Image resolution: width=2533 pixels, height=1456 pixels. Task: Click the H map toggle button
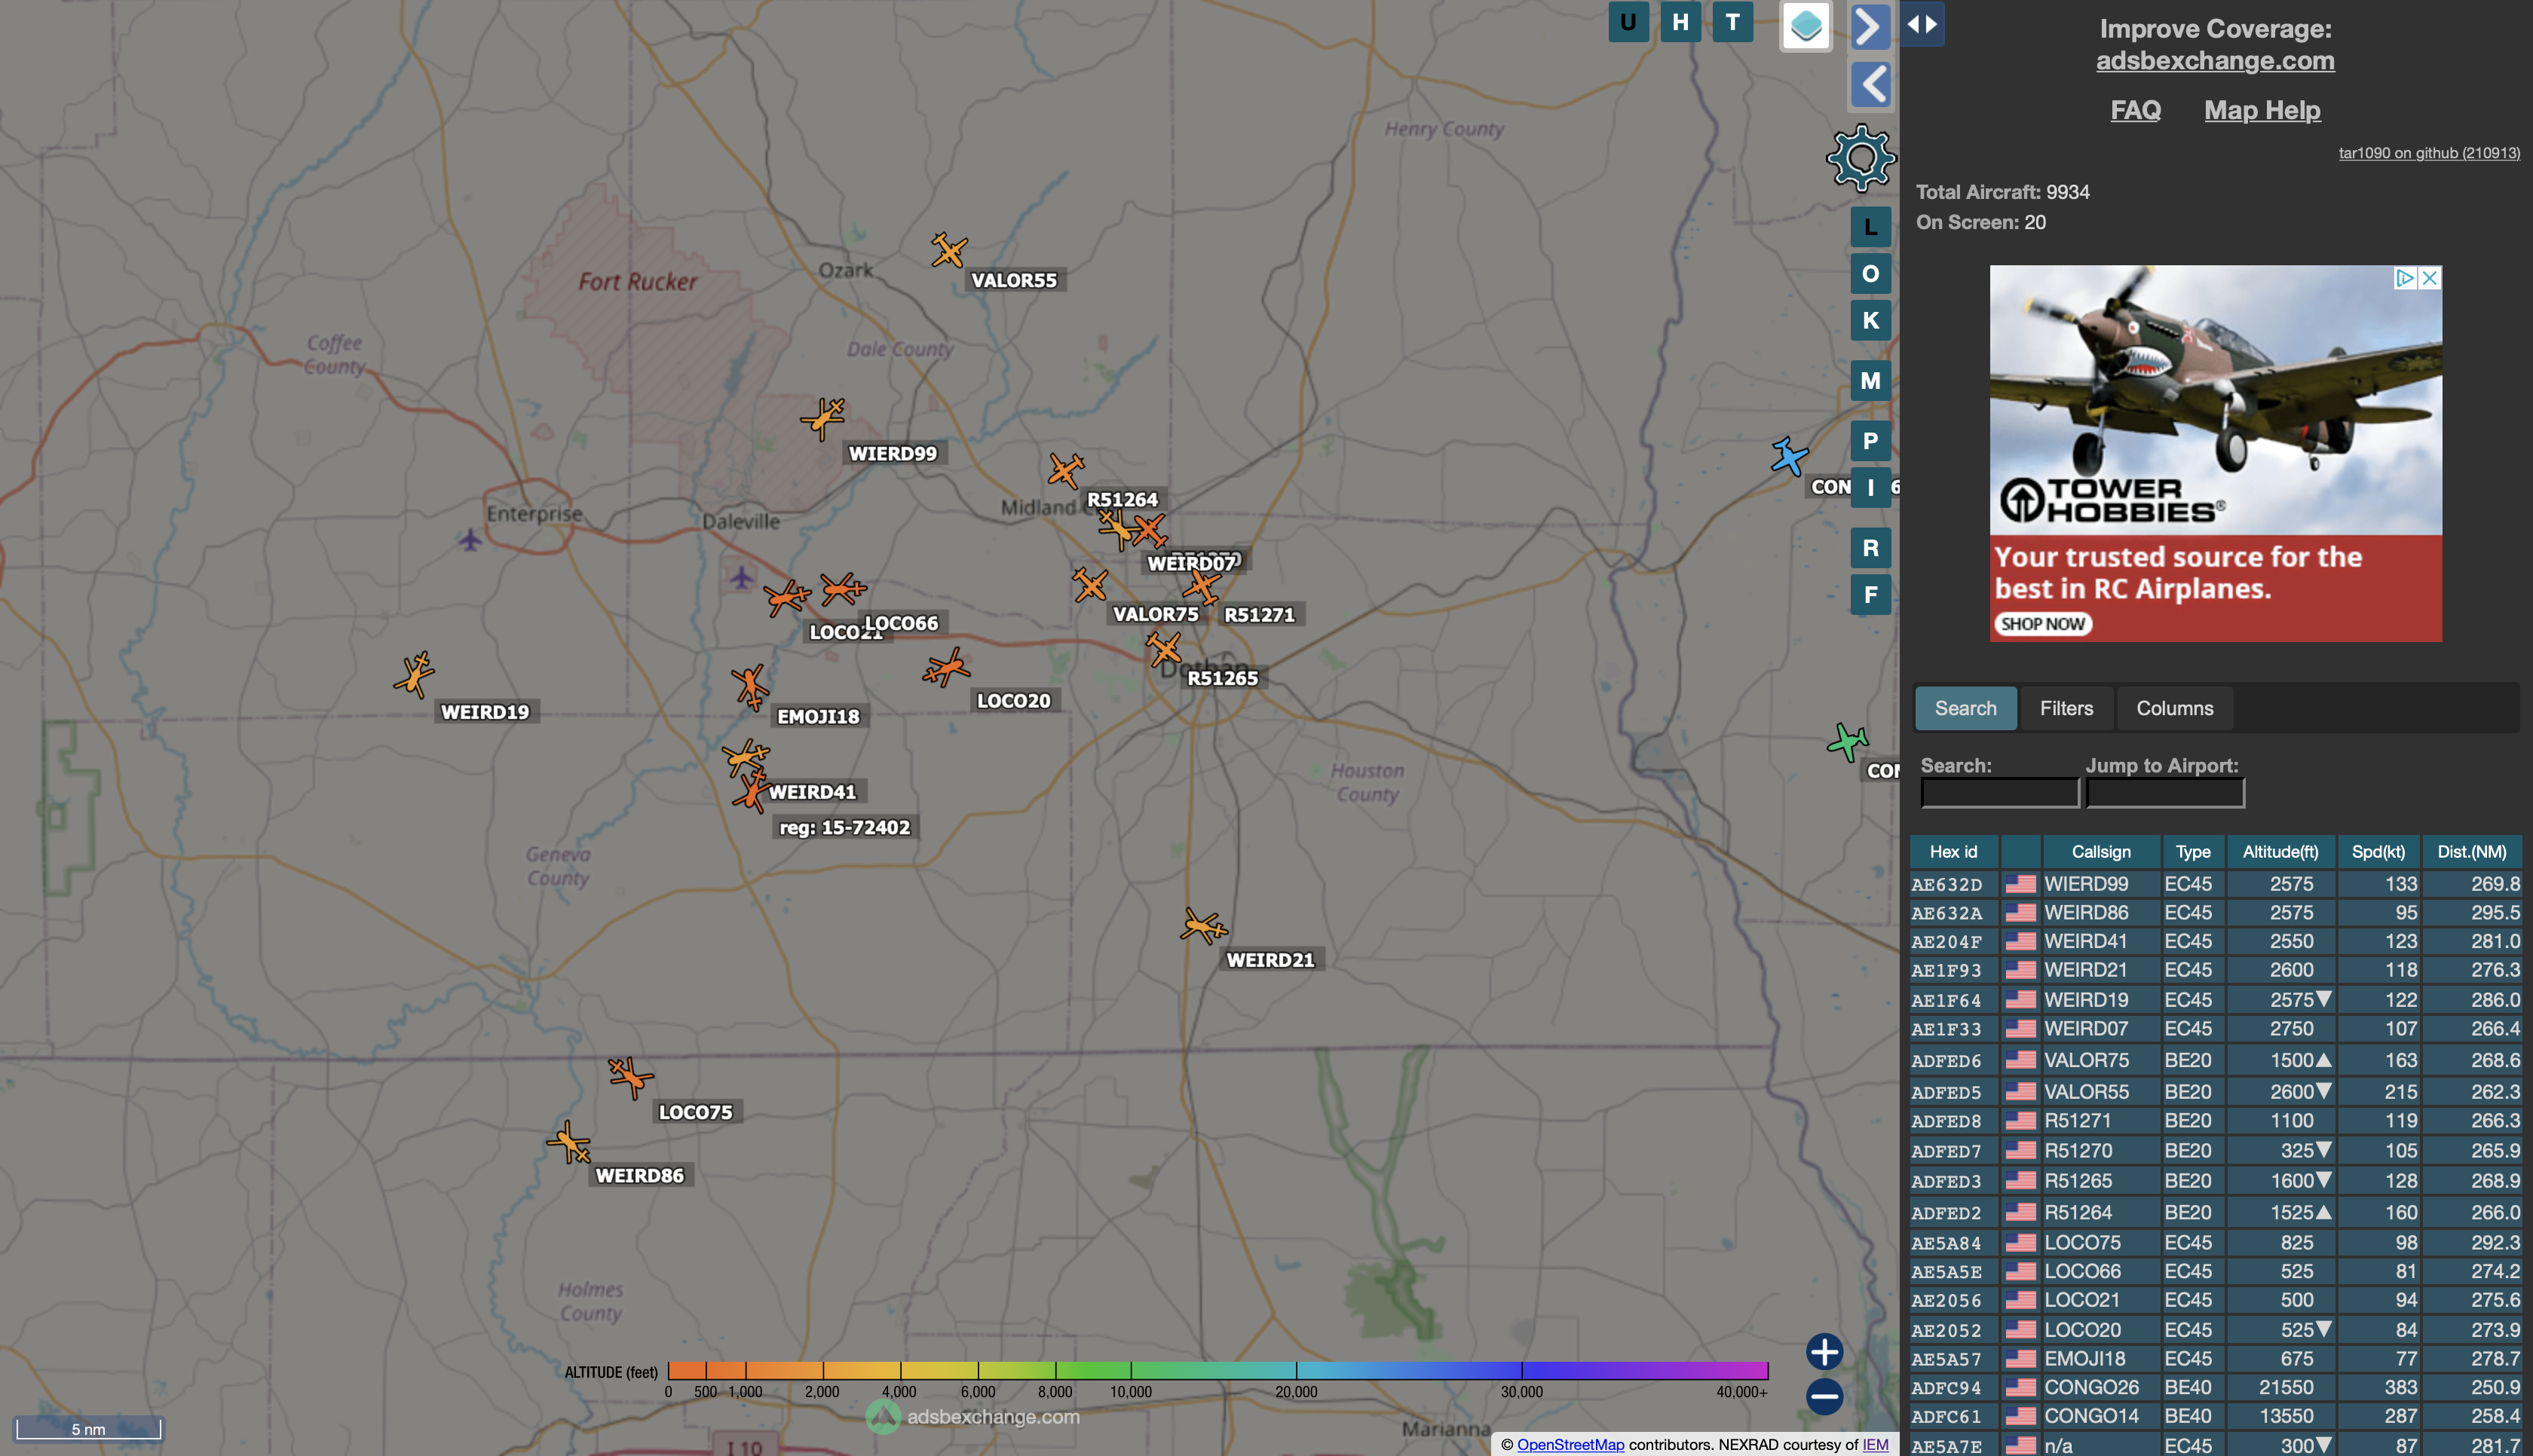click(x=1680, y=22)
